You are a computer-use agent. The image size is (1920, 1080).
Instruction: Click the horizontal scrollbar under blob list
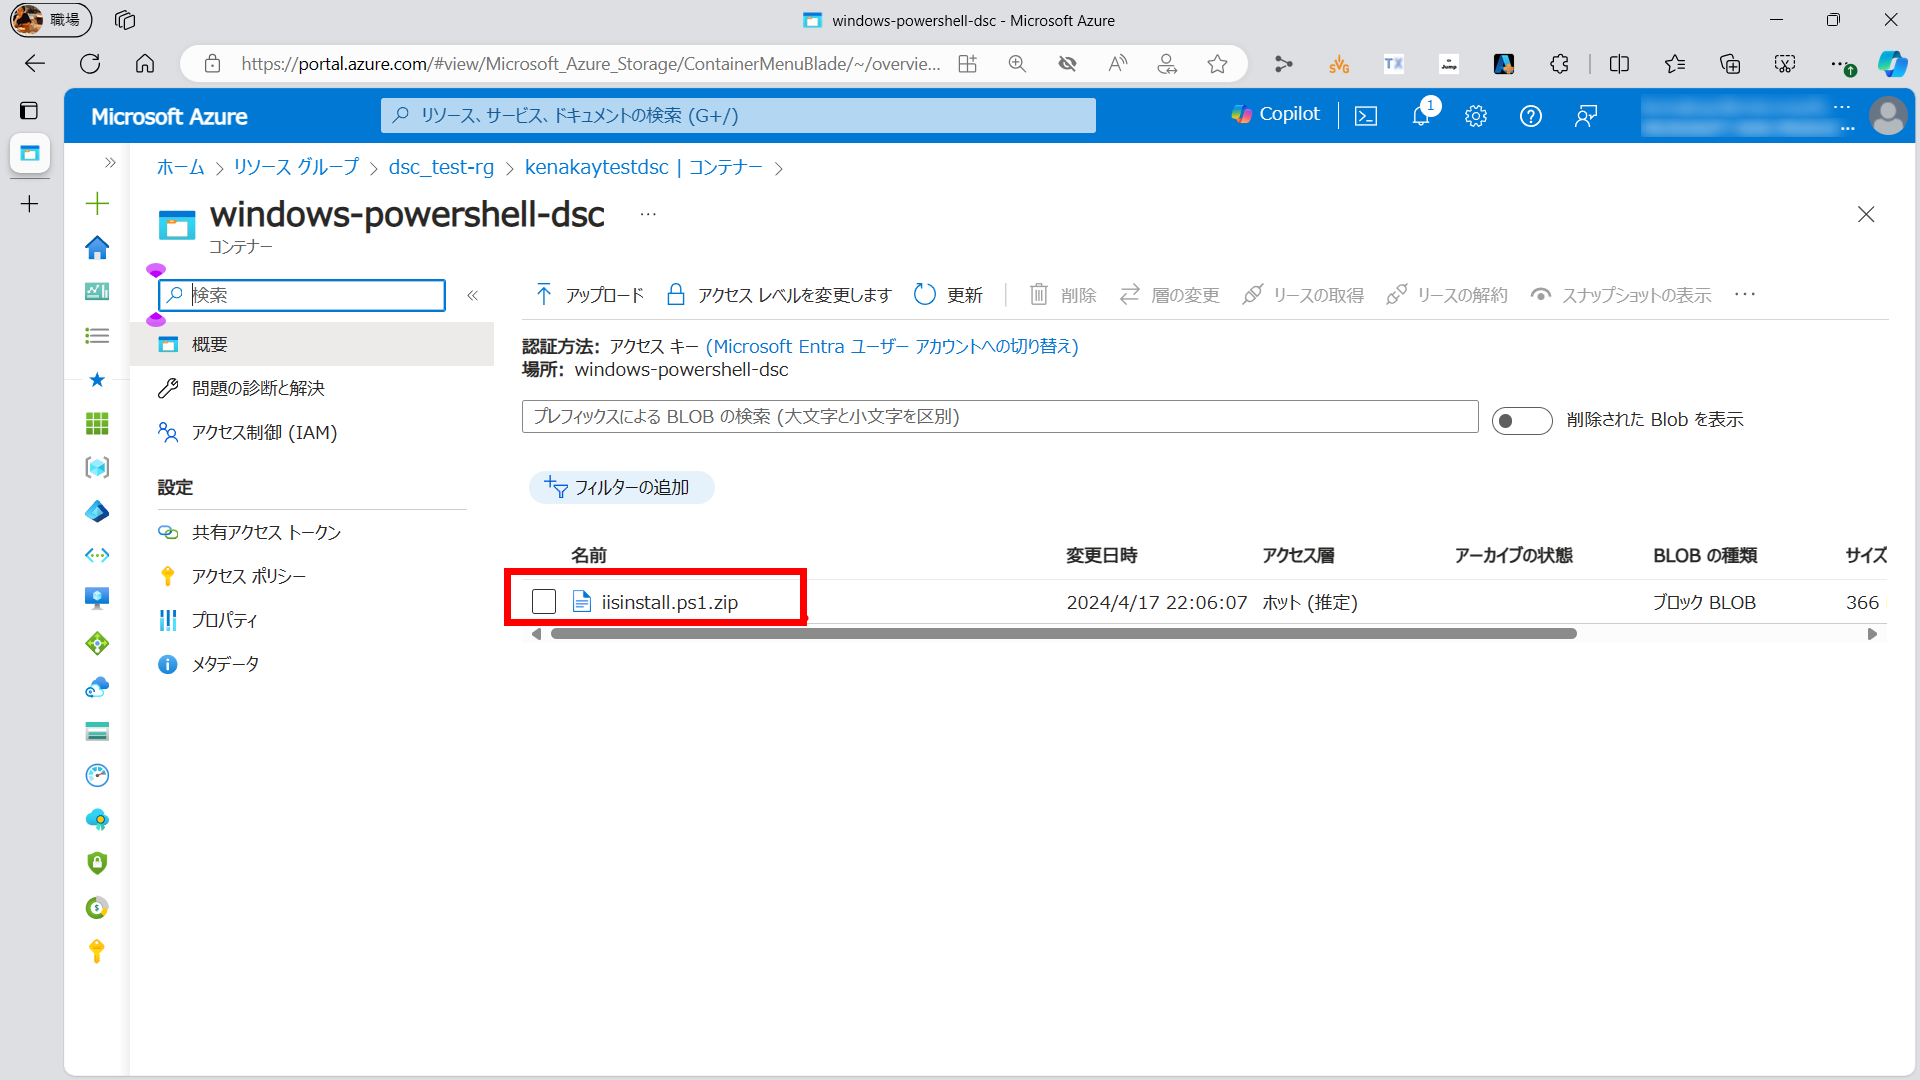tap(1062, 634)
